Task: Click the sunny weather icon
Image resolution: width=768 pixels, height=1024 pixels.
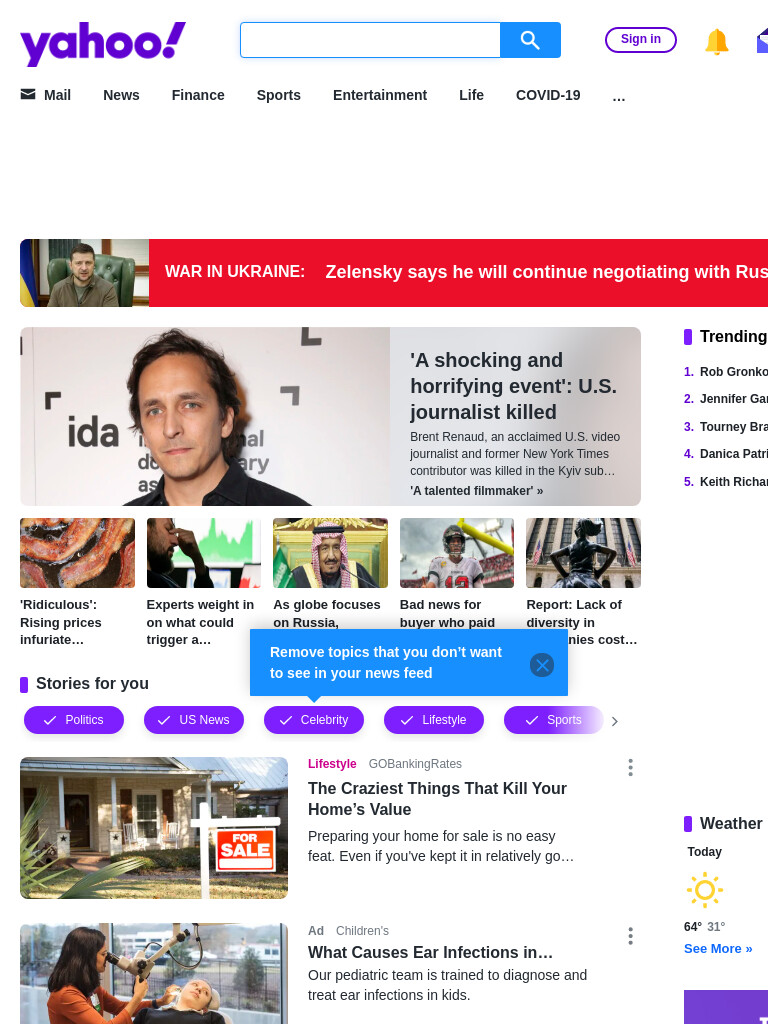Action: point(705,889)
